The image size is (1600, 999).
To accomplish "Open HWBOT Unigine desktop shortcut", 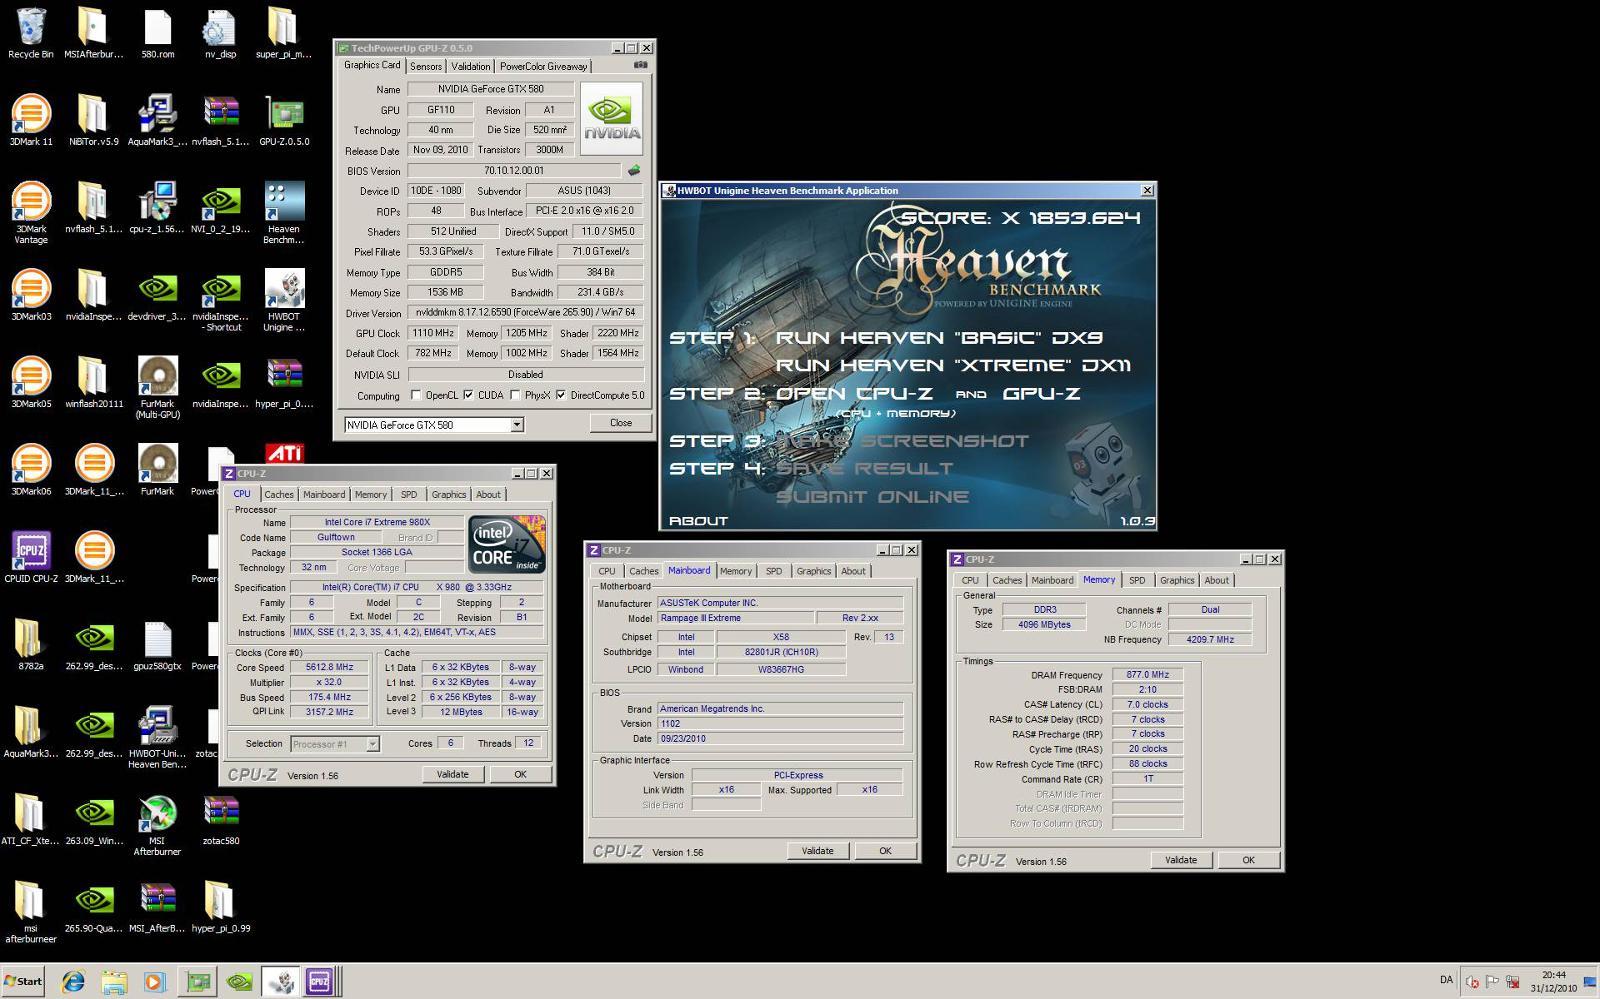I will [284, 300].
